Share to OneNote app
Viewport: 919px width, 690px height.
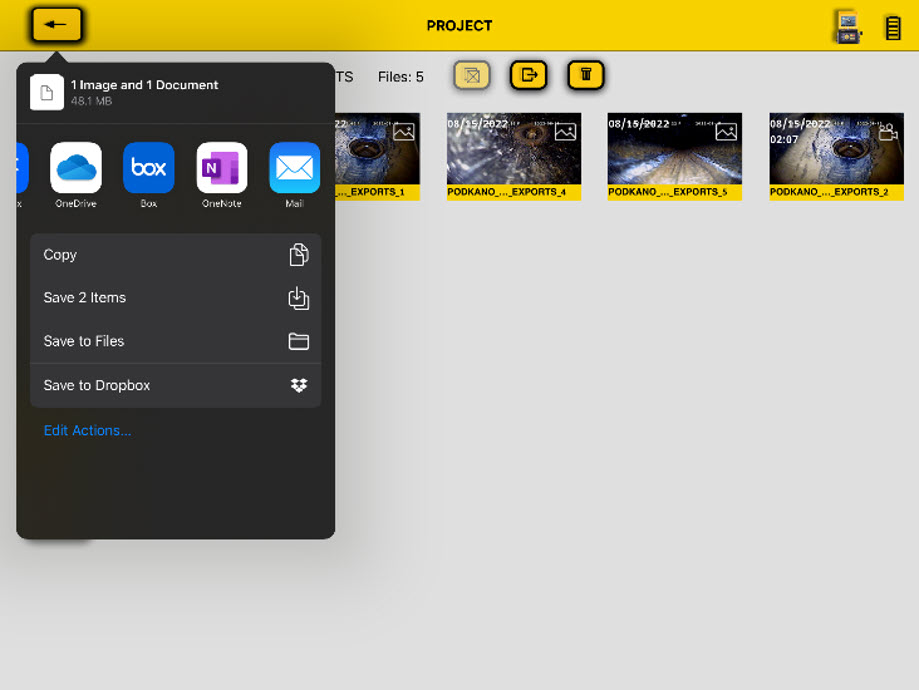click(x=222, y=175)
